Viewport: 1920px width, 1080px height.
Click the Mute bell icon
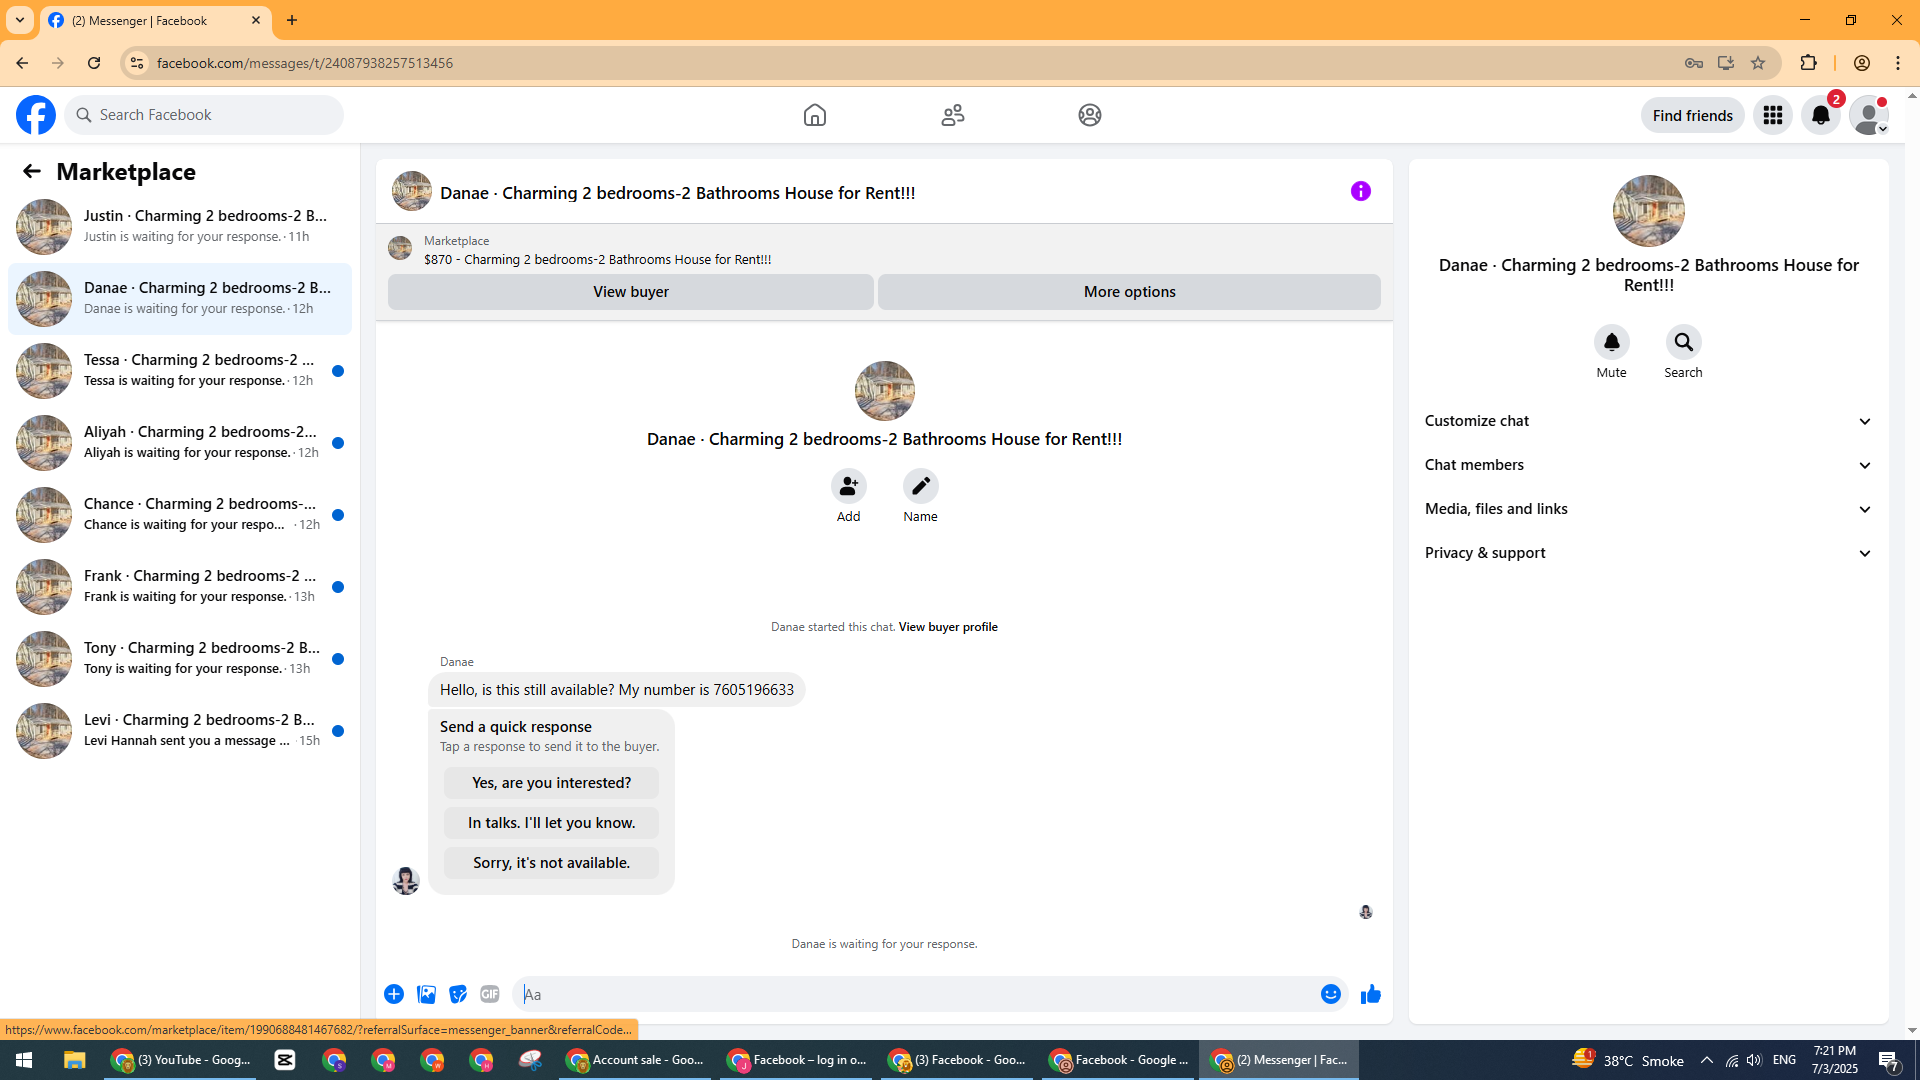tap(1611, 342)
